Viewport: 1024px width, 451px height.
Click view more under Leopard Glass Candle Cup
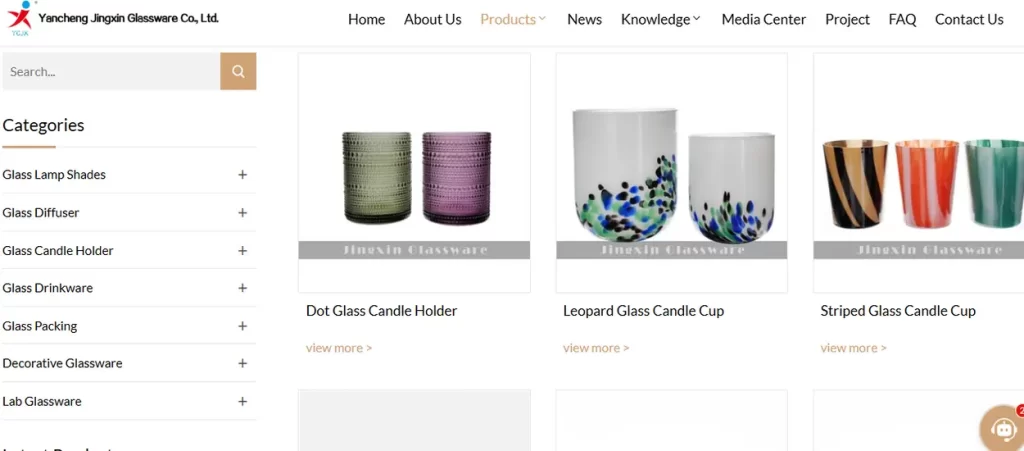pos(596,348)
